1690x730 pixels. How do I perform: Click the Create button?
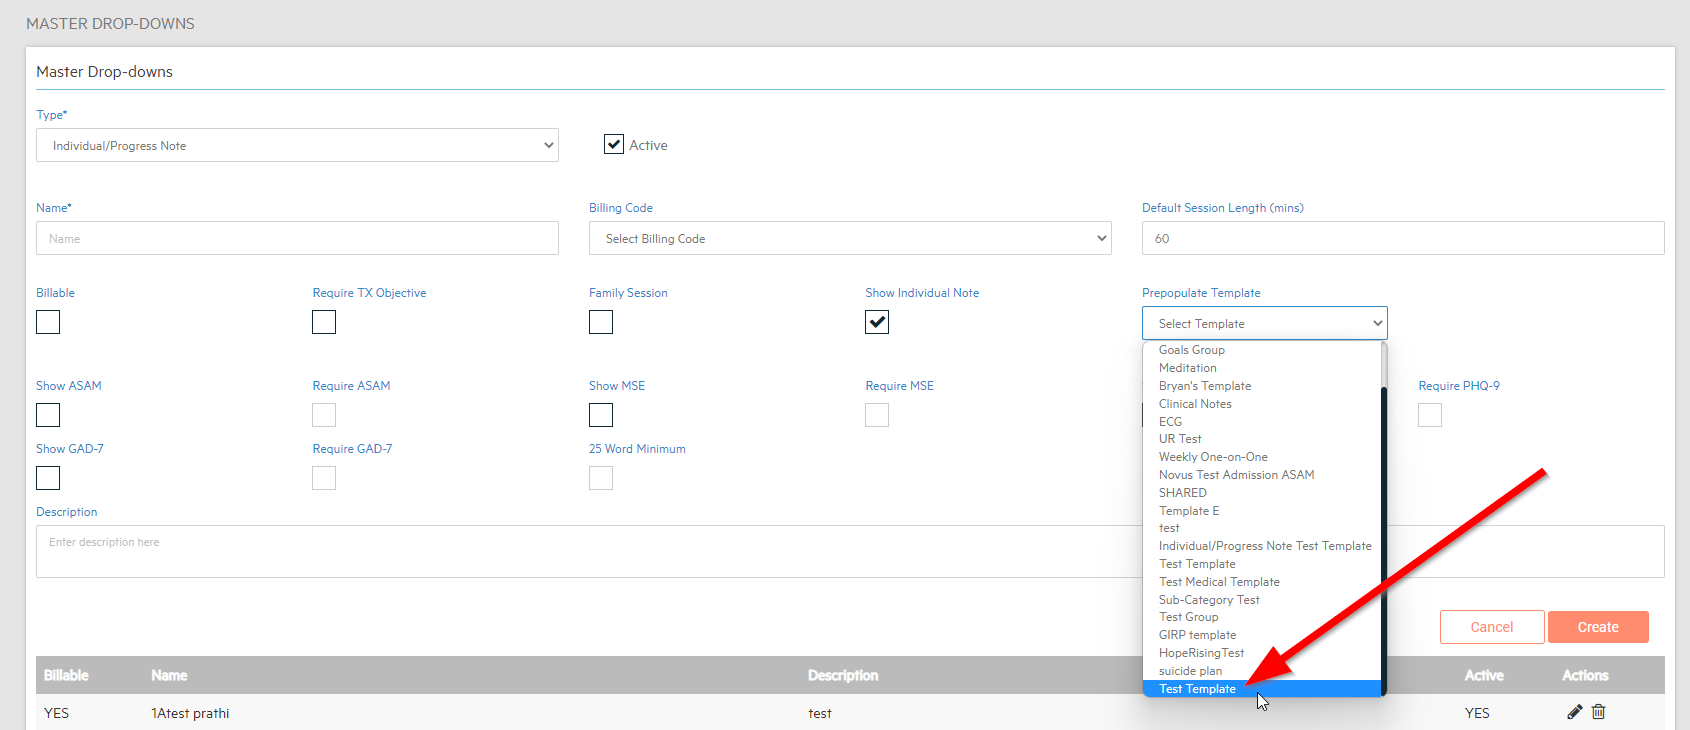[x=1597, y=627]
